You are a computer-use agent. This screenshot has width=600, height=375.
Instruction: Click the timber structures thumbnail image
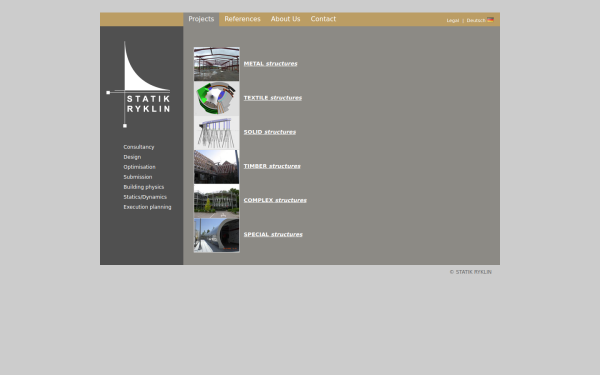point(217,166)
